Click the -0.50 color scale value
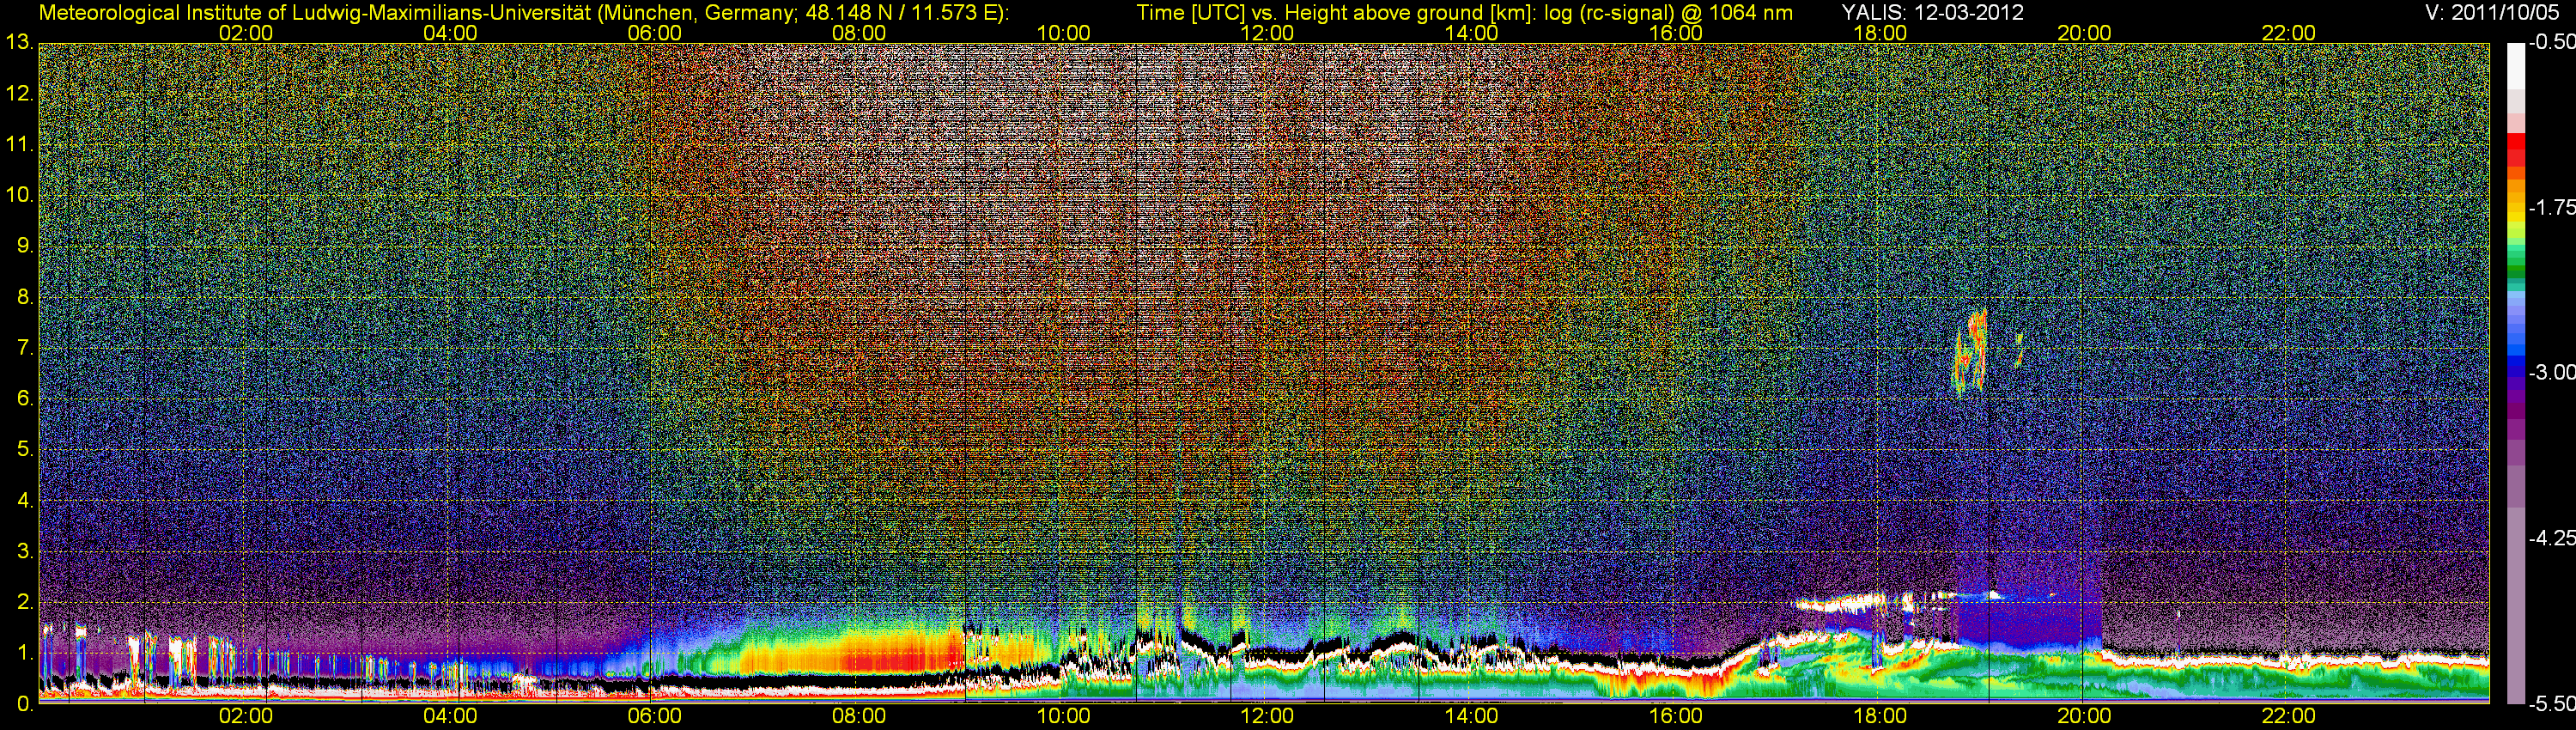The width and height of the screenshot is (2576, 730). coord(2551,42)
